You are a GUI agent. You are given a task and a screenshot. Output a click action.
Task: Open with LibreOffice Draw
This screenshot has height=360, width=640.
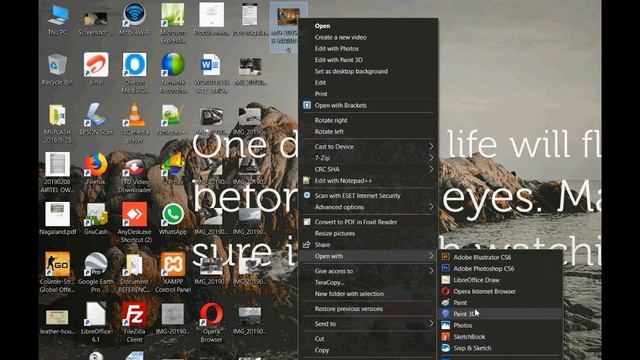coord(500,280)
